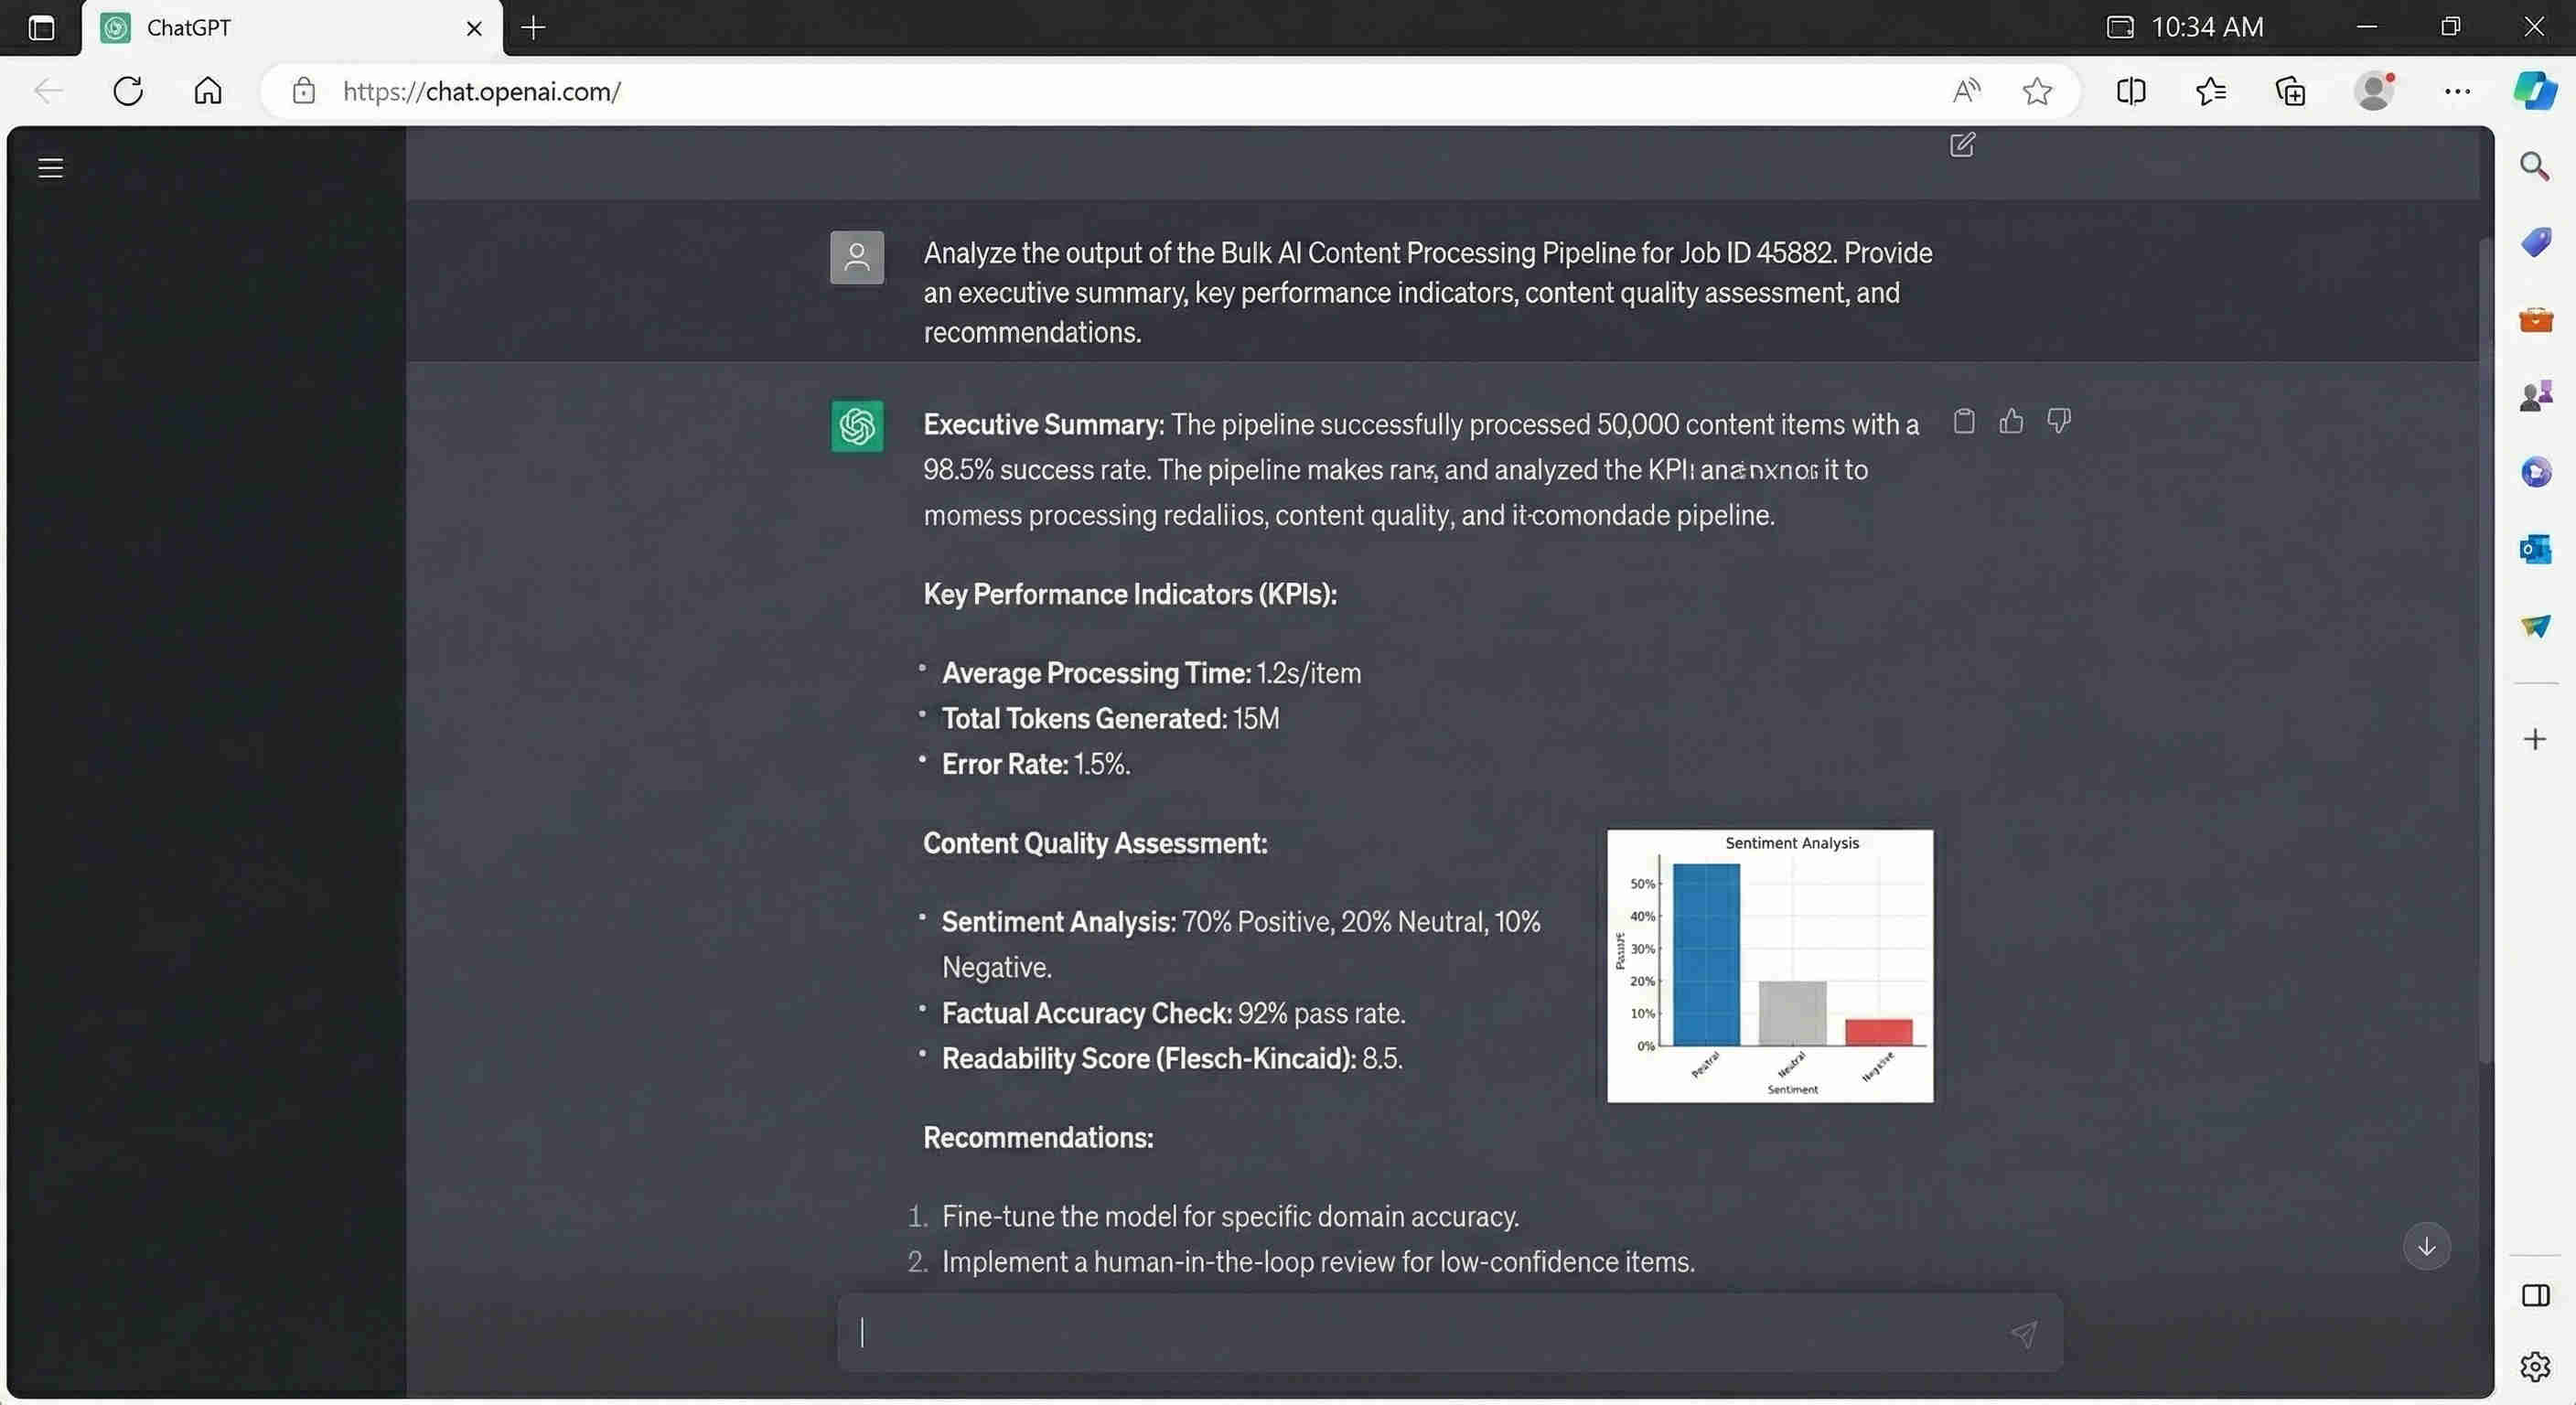Click Average Processing Time bullet

click(x=1151, y=673)
